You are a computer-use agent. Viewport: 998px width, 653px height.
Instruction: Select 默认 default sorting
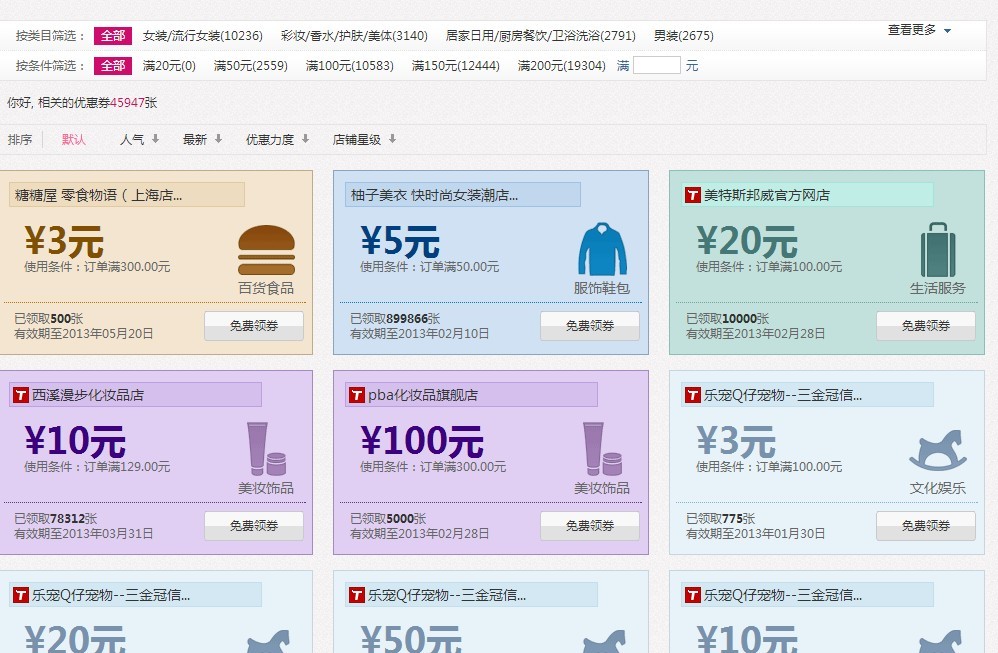point(74,139)
